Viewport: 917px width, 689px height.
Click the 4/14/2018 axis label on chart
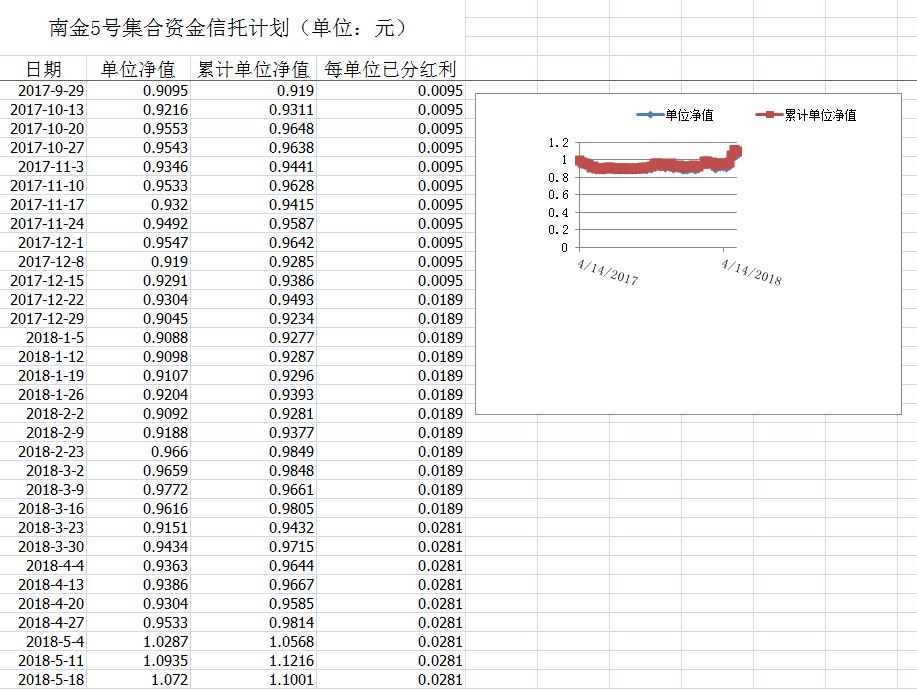pos(752,270)
